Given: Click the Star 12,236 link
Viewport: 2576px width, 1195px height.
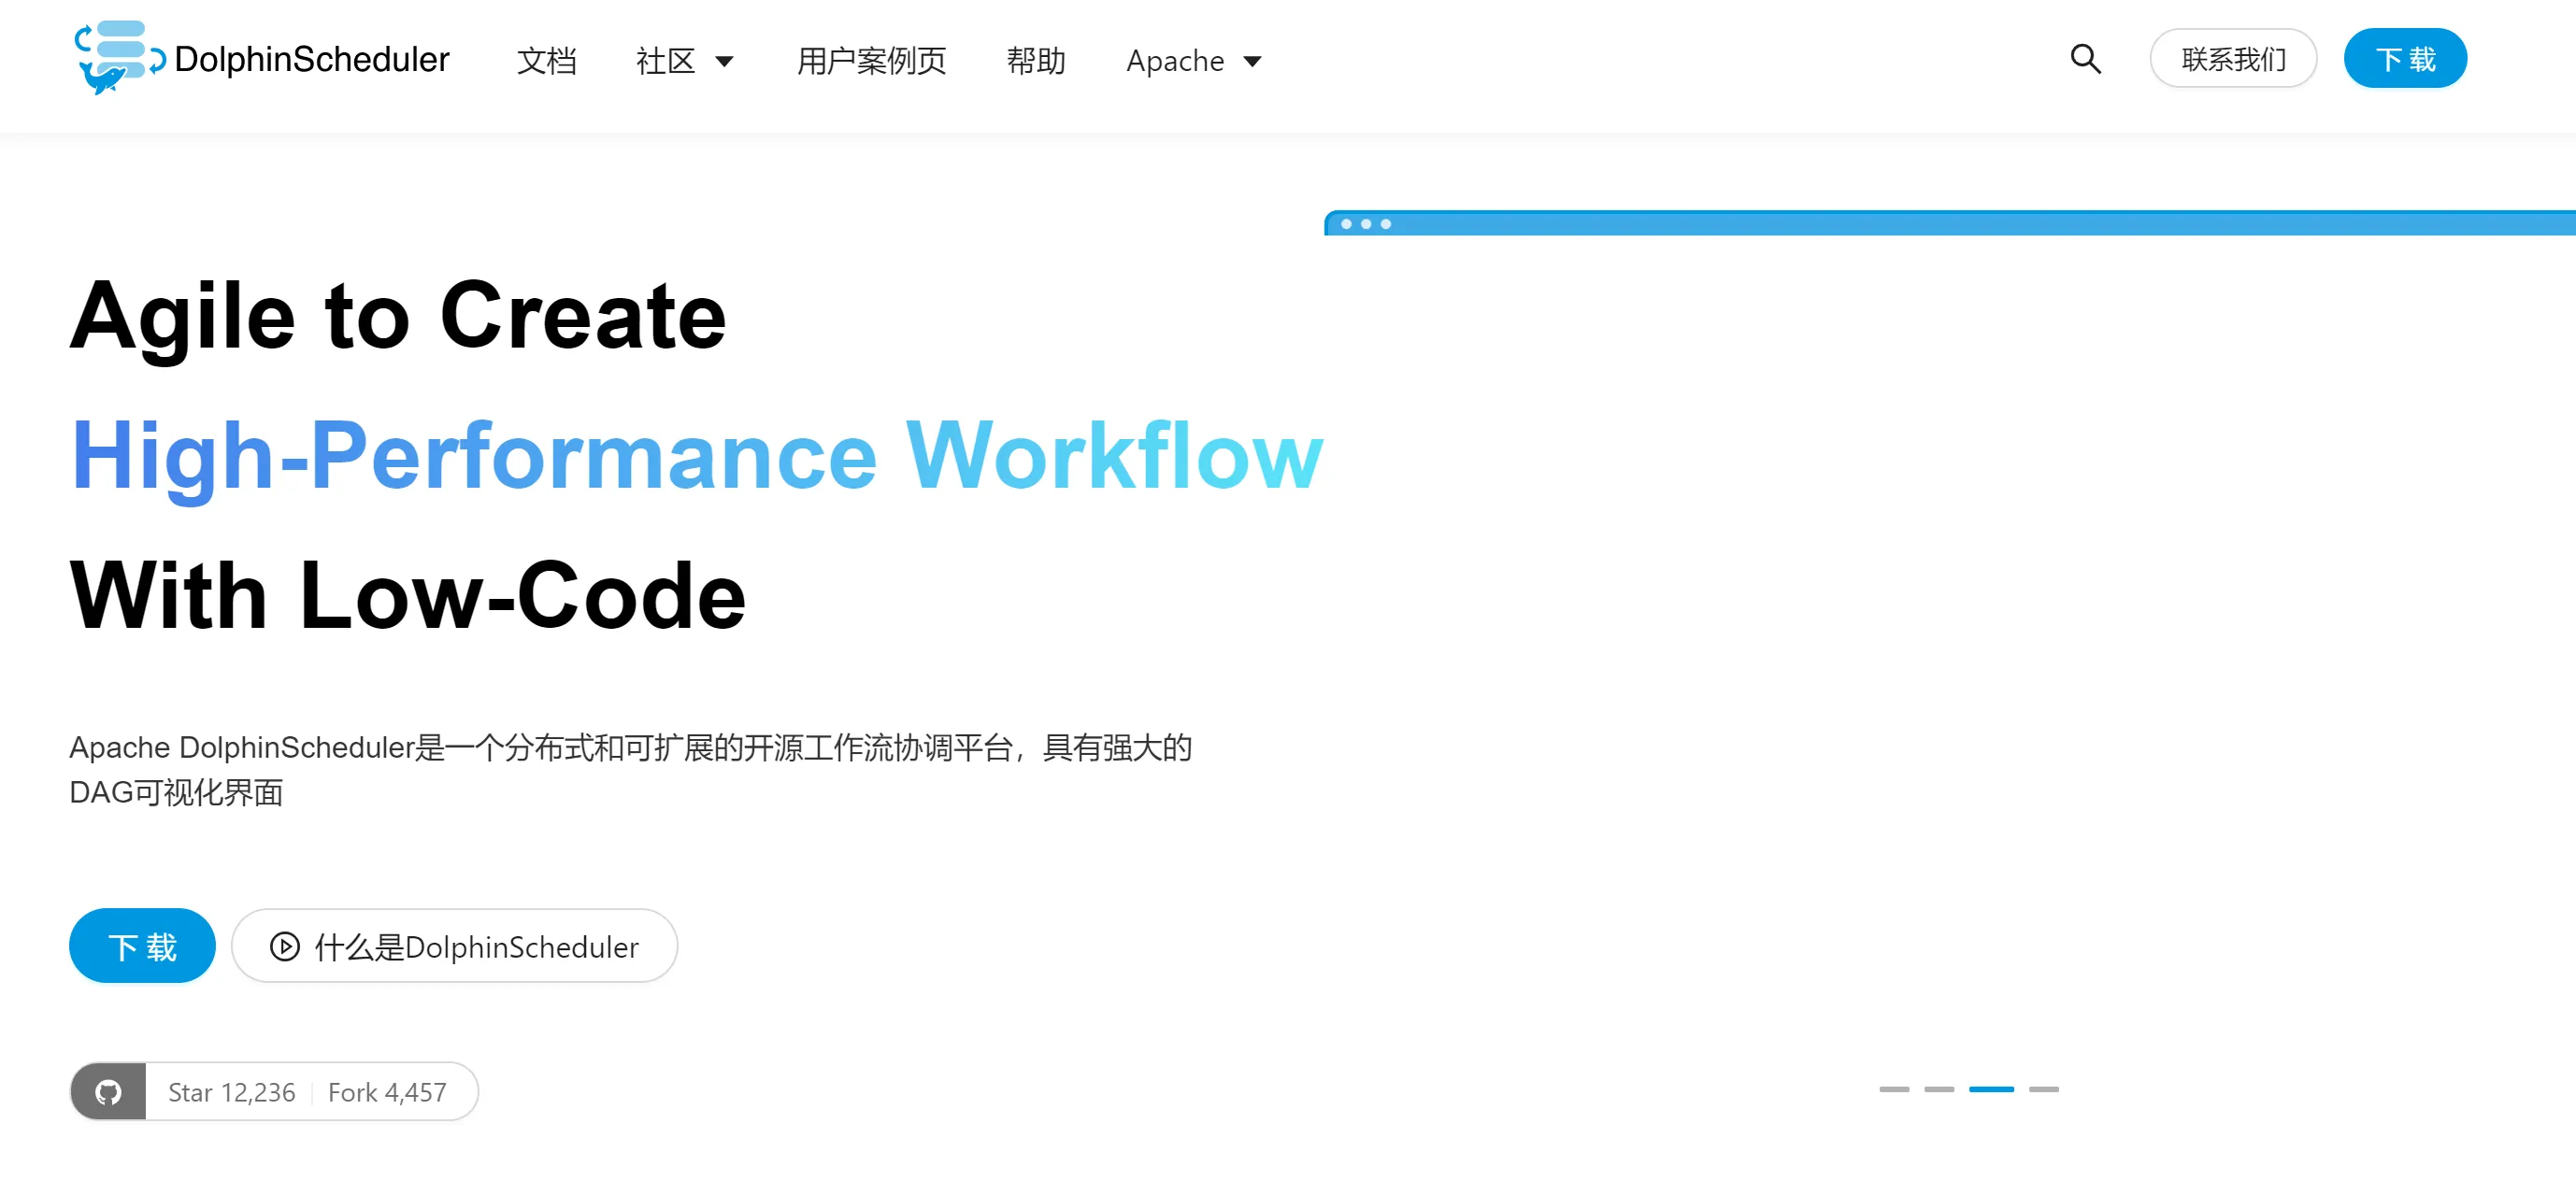Looking at the screenshot, I should pyautogui.click(x=231, y=1091).
